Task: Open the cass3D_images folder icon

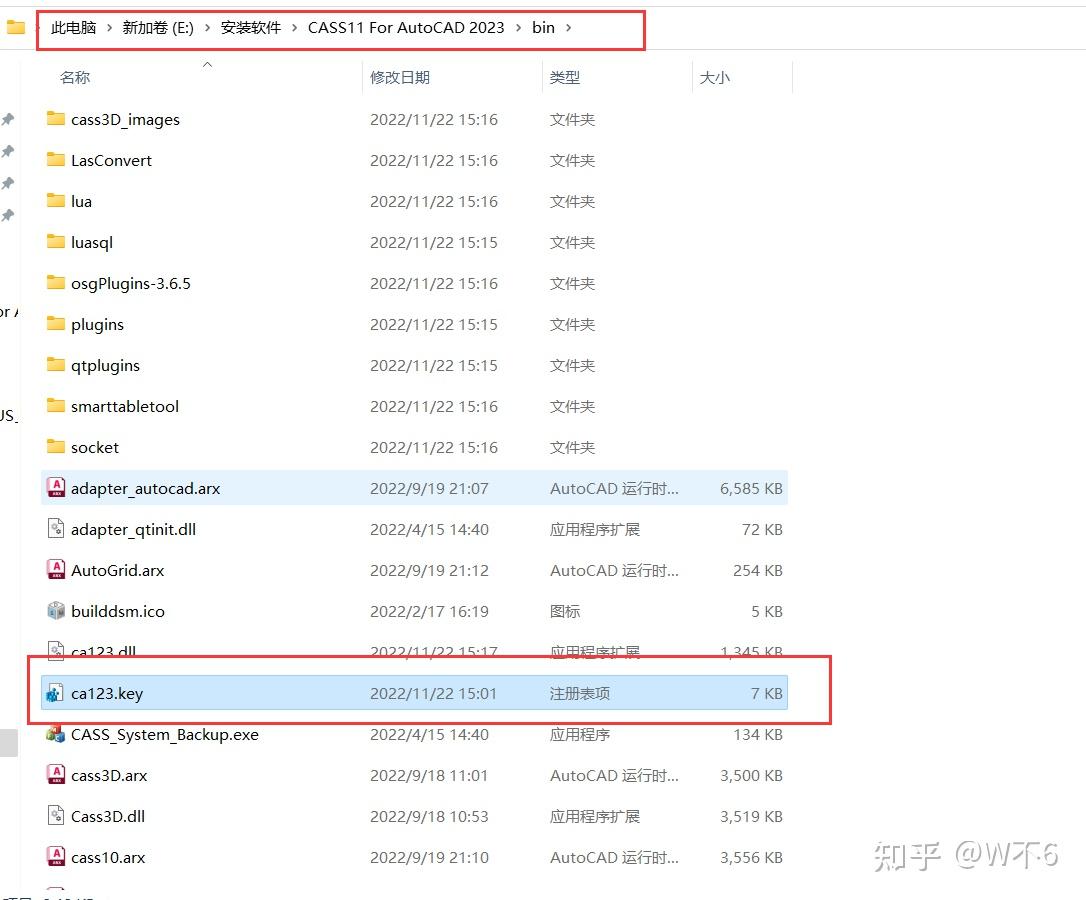Action: click(x=56, y=119)
